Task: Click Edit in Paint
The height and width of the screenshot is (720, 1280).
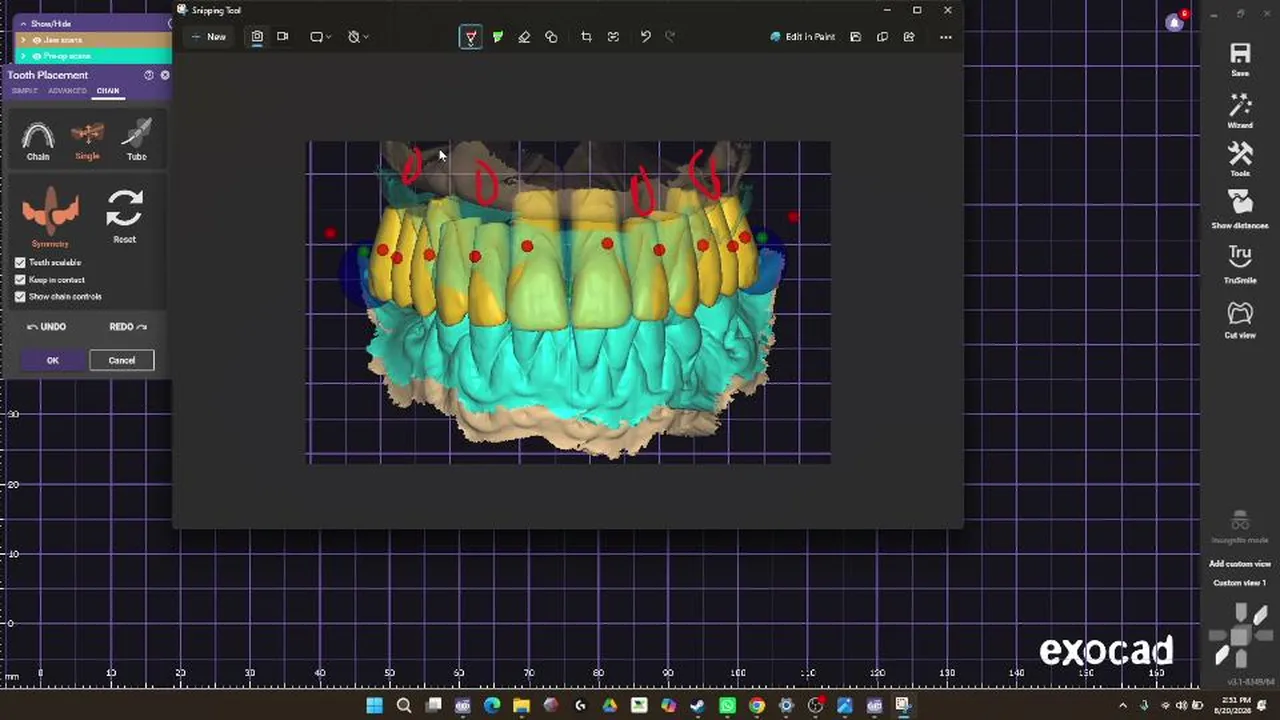Action: [x=803, y=37]
